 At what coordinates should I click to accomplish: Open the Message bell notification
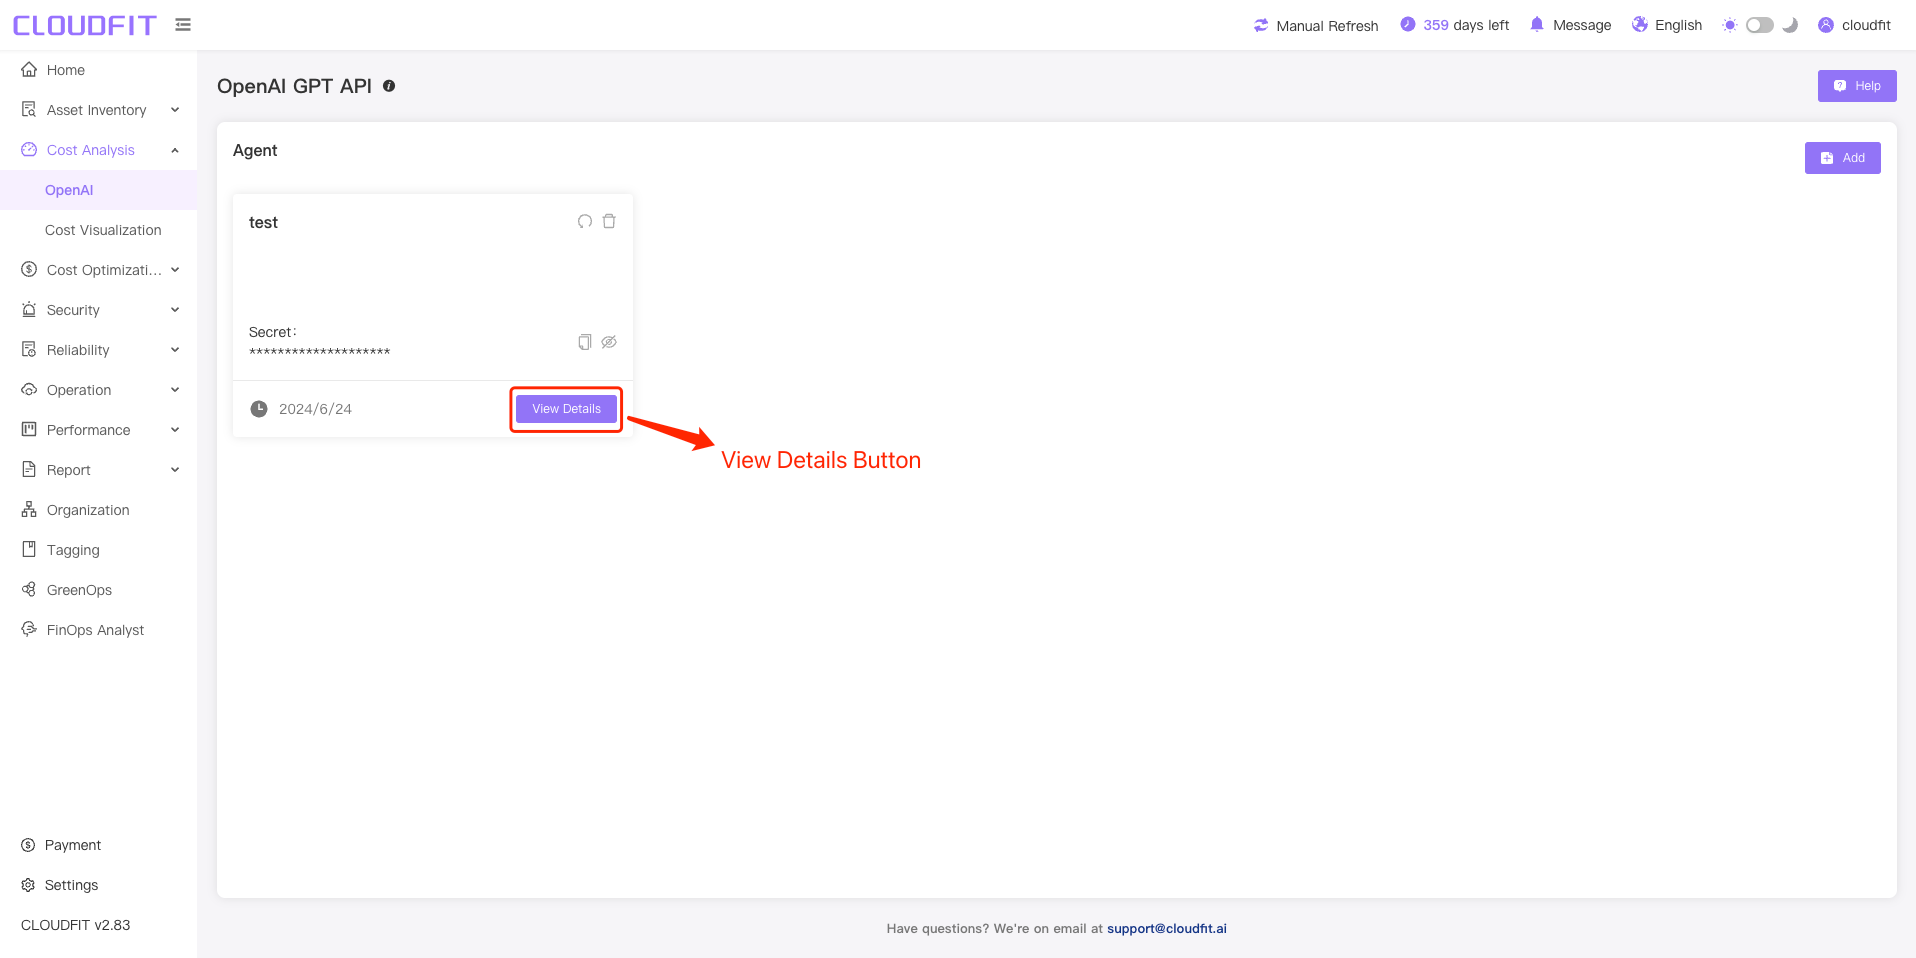pos(1537,24)
